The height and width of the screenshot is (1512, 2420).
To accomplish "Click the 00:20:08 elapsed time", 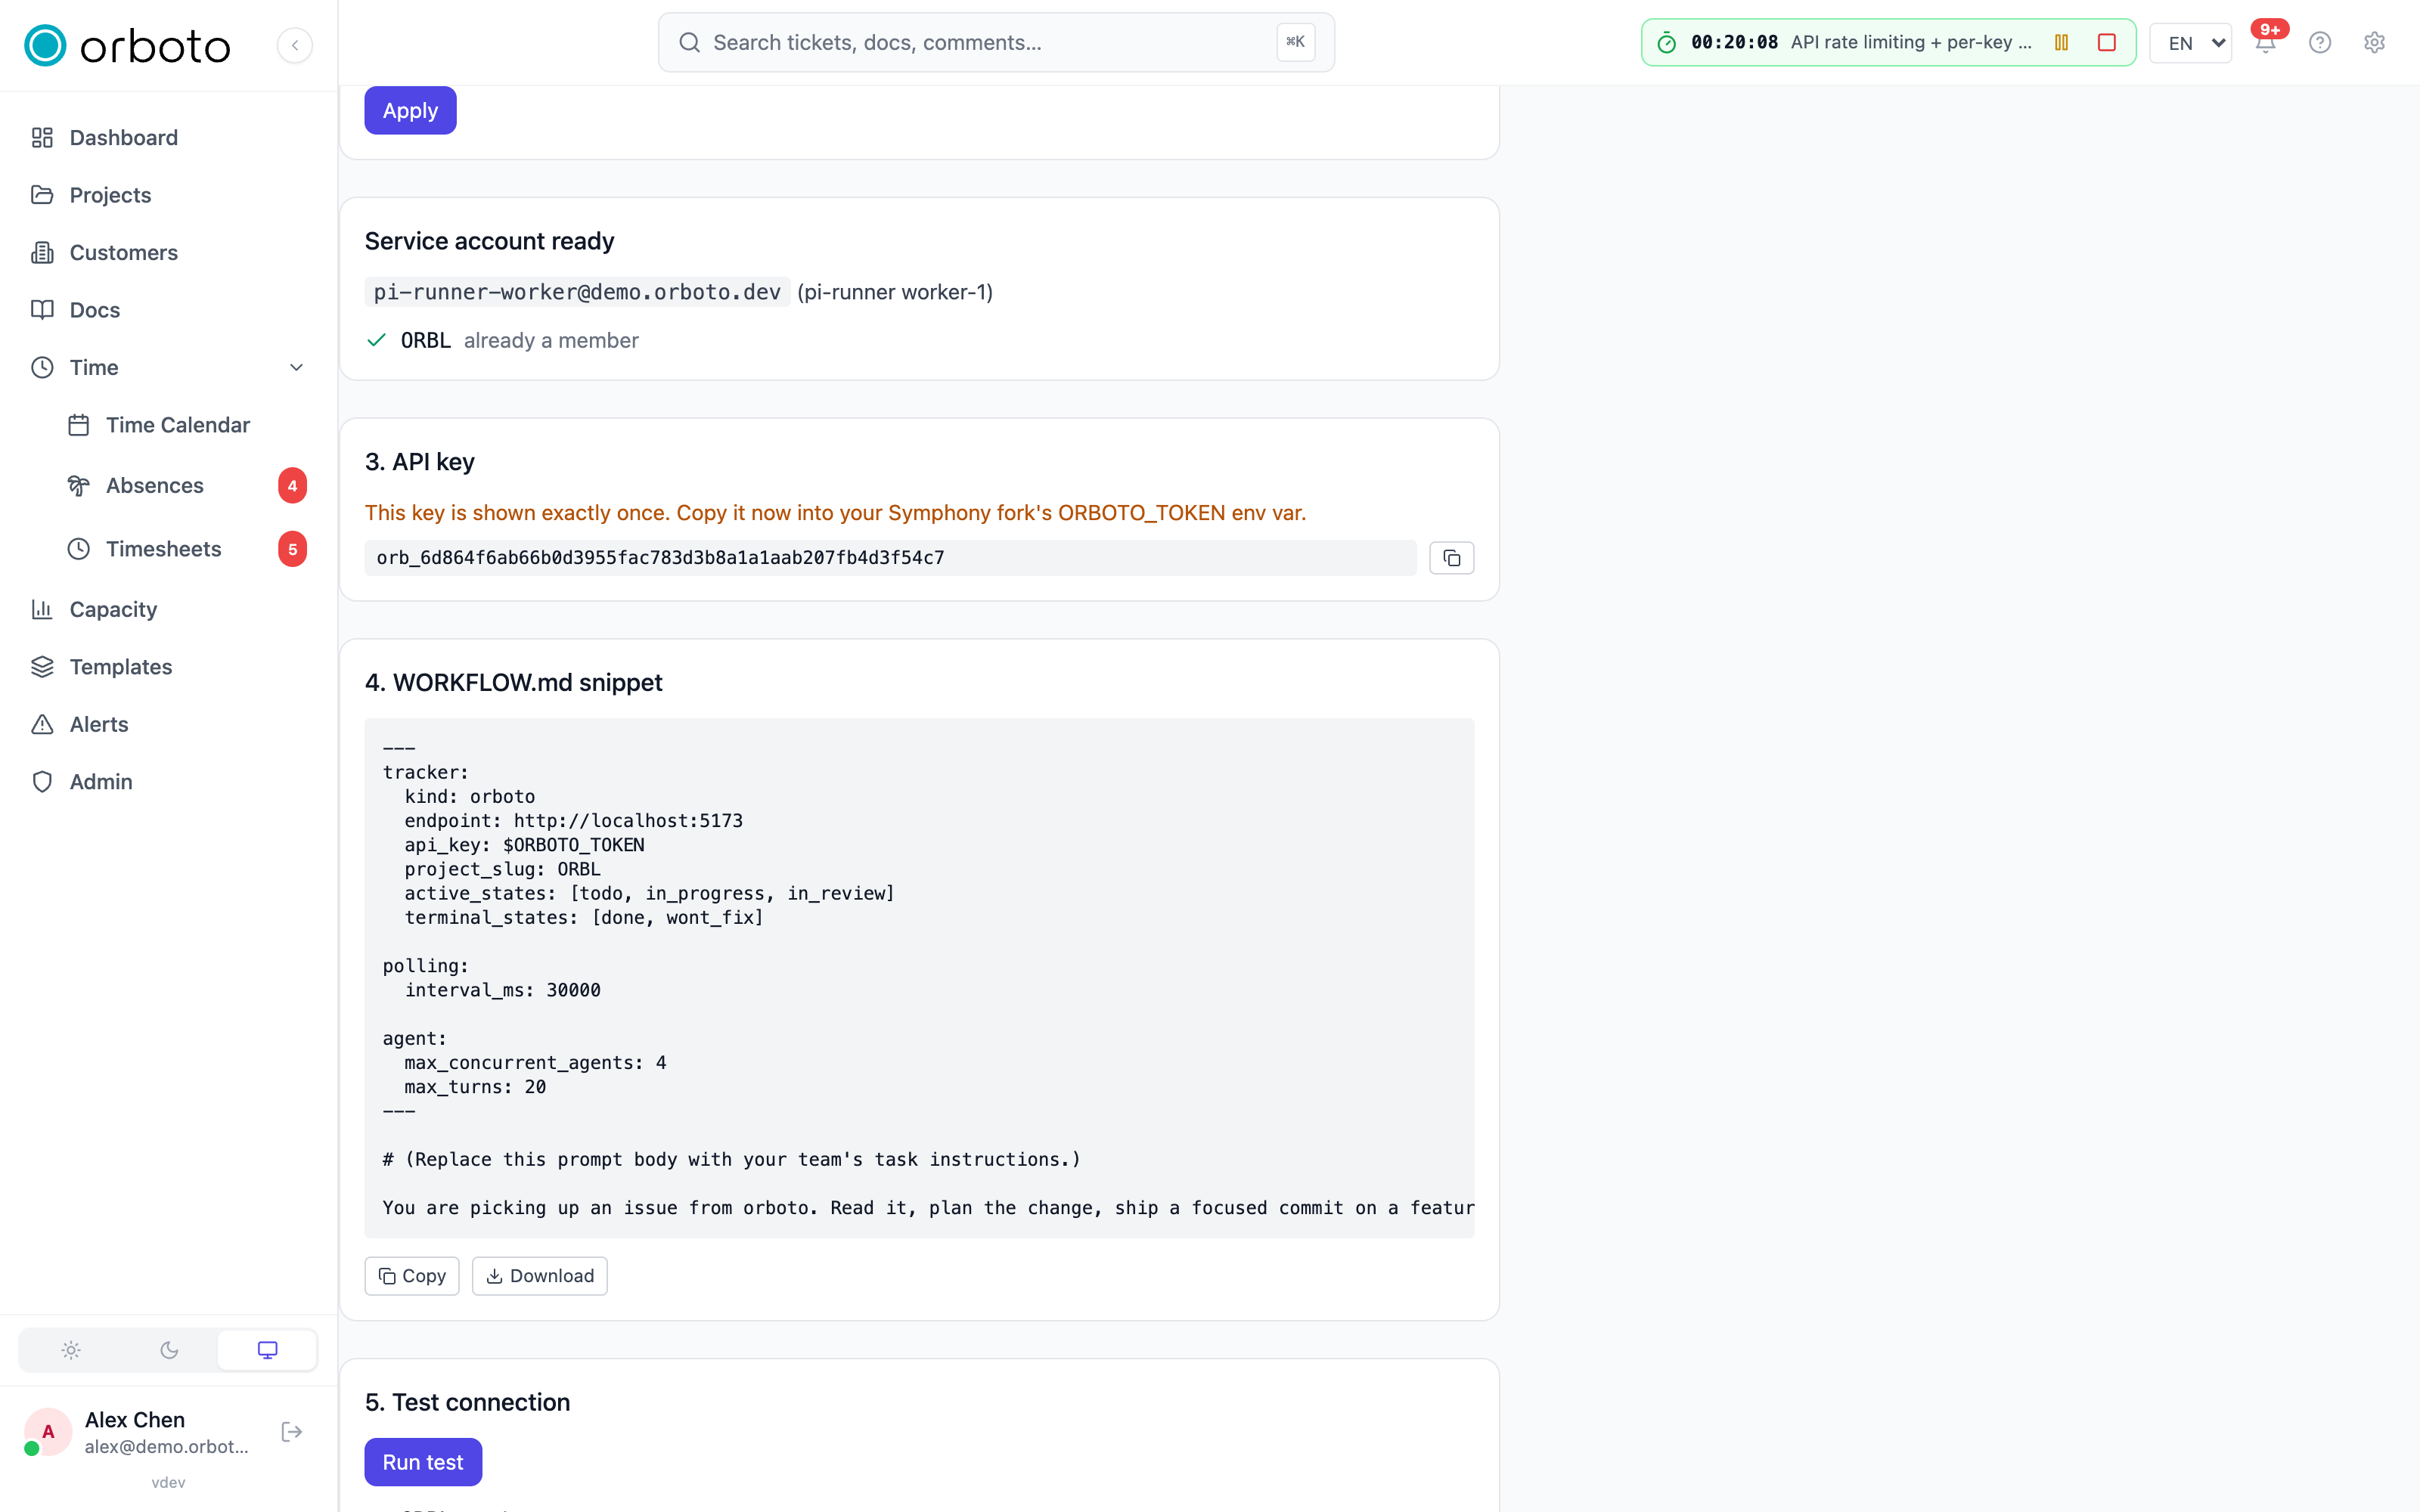I will [x=1734, y=42].
